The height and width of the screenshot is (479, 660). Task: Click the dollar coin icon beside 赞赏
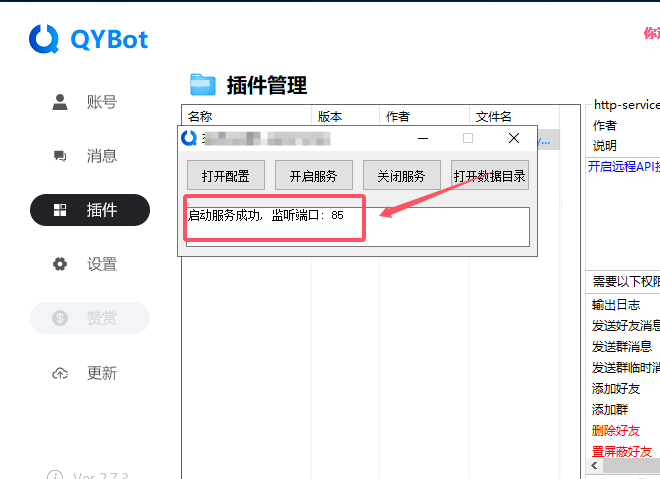pyautogui.click(x=60, y=318)
